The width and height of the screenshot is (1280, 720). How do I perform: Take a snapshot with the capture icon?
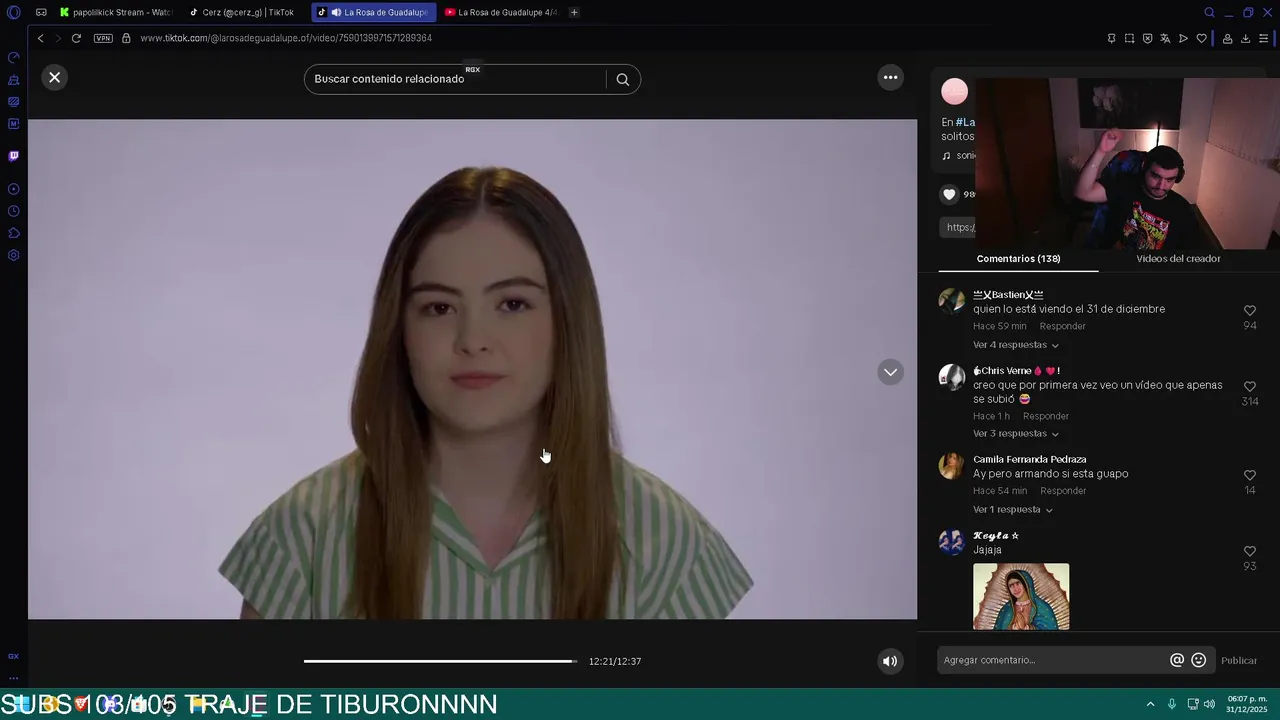1129,38
